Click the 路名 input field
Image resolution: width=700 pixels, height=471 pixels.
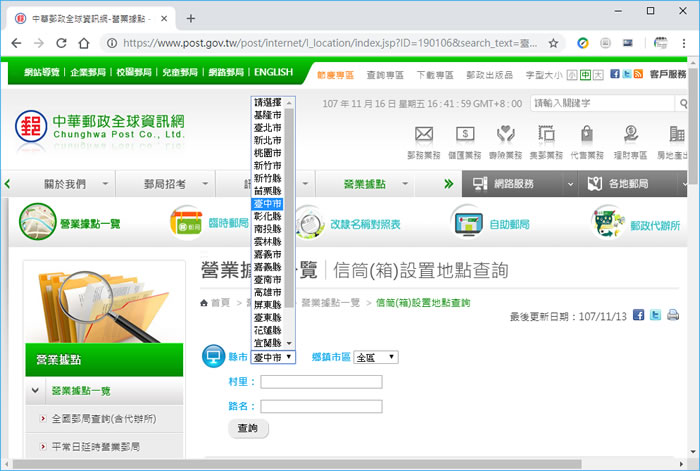(321, 406)
